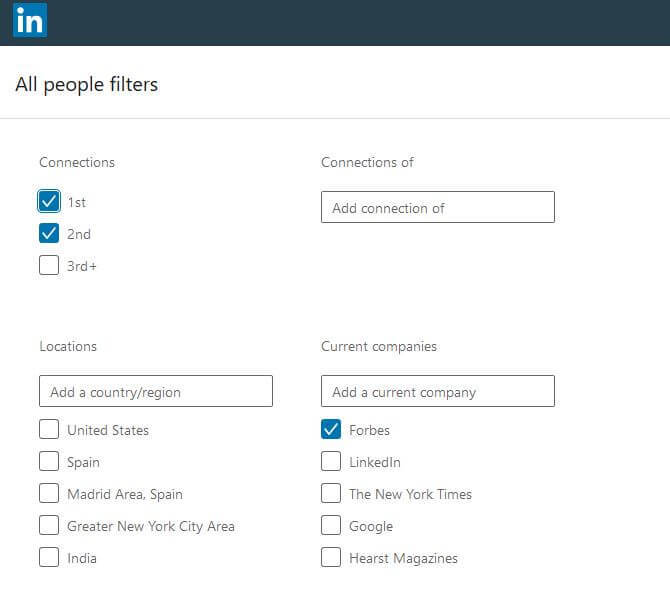
Task: Click the Current companies section label
Action: click(x=379, y=347)
